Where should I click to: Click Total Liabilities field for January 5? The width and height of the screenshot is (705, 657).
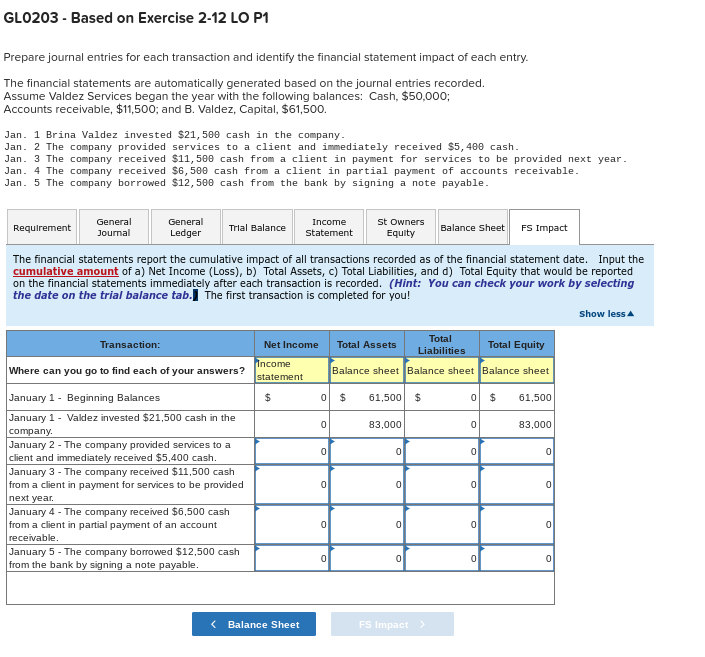442,558
